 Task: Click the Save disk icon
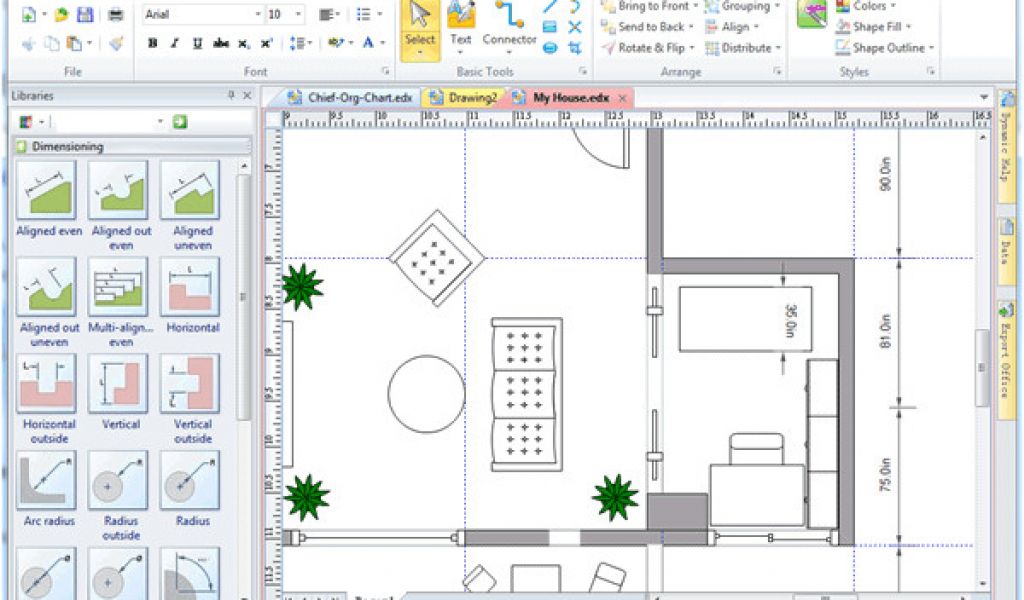pos(85,15)
